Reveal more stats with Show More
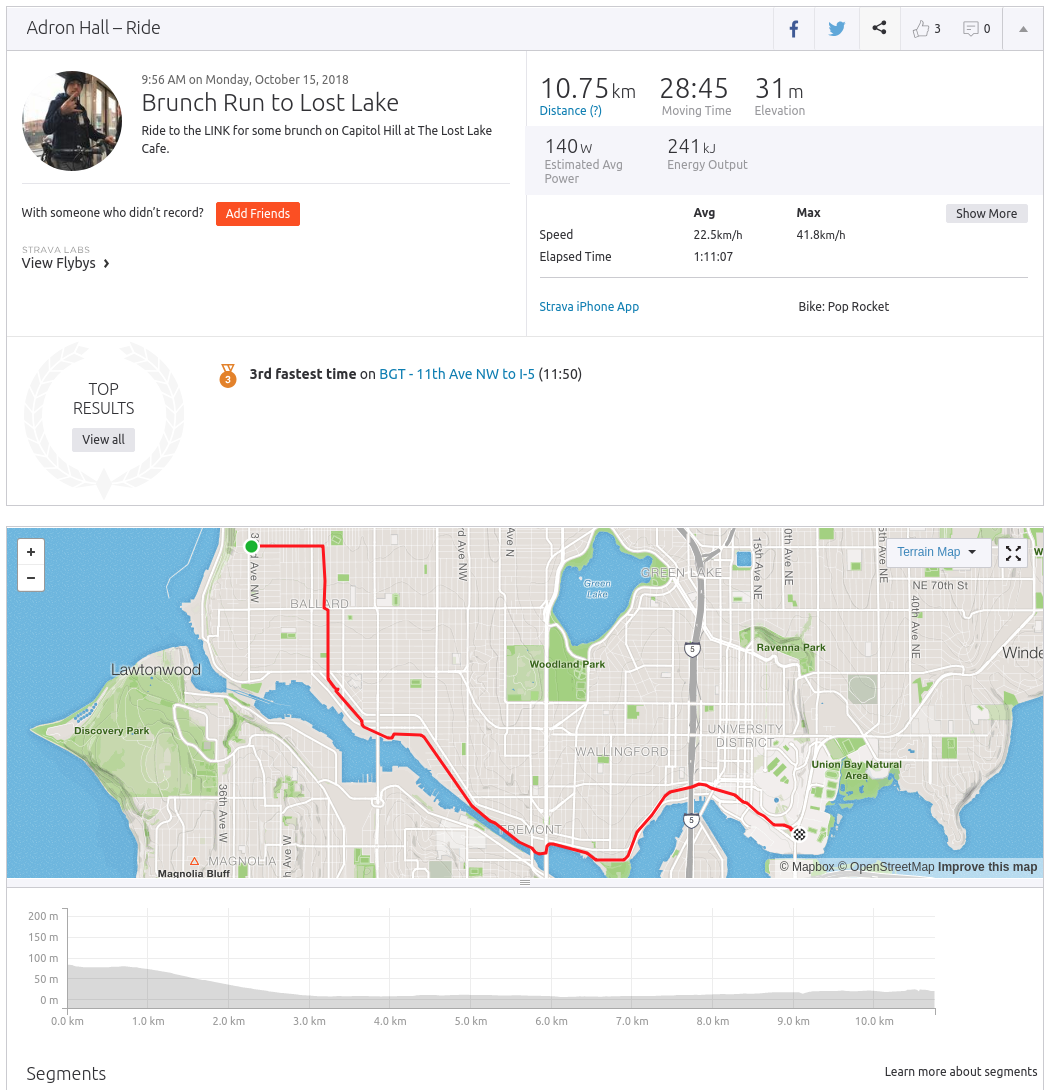1049x1090 pixels. 986,213
